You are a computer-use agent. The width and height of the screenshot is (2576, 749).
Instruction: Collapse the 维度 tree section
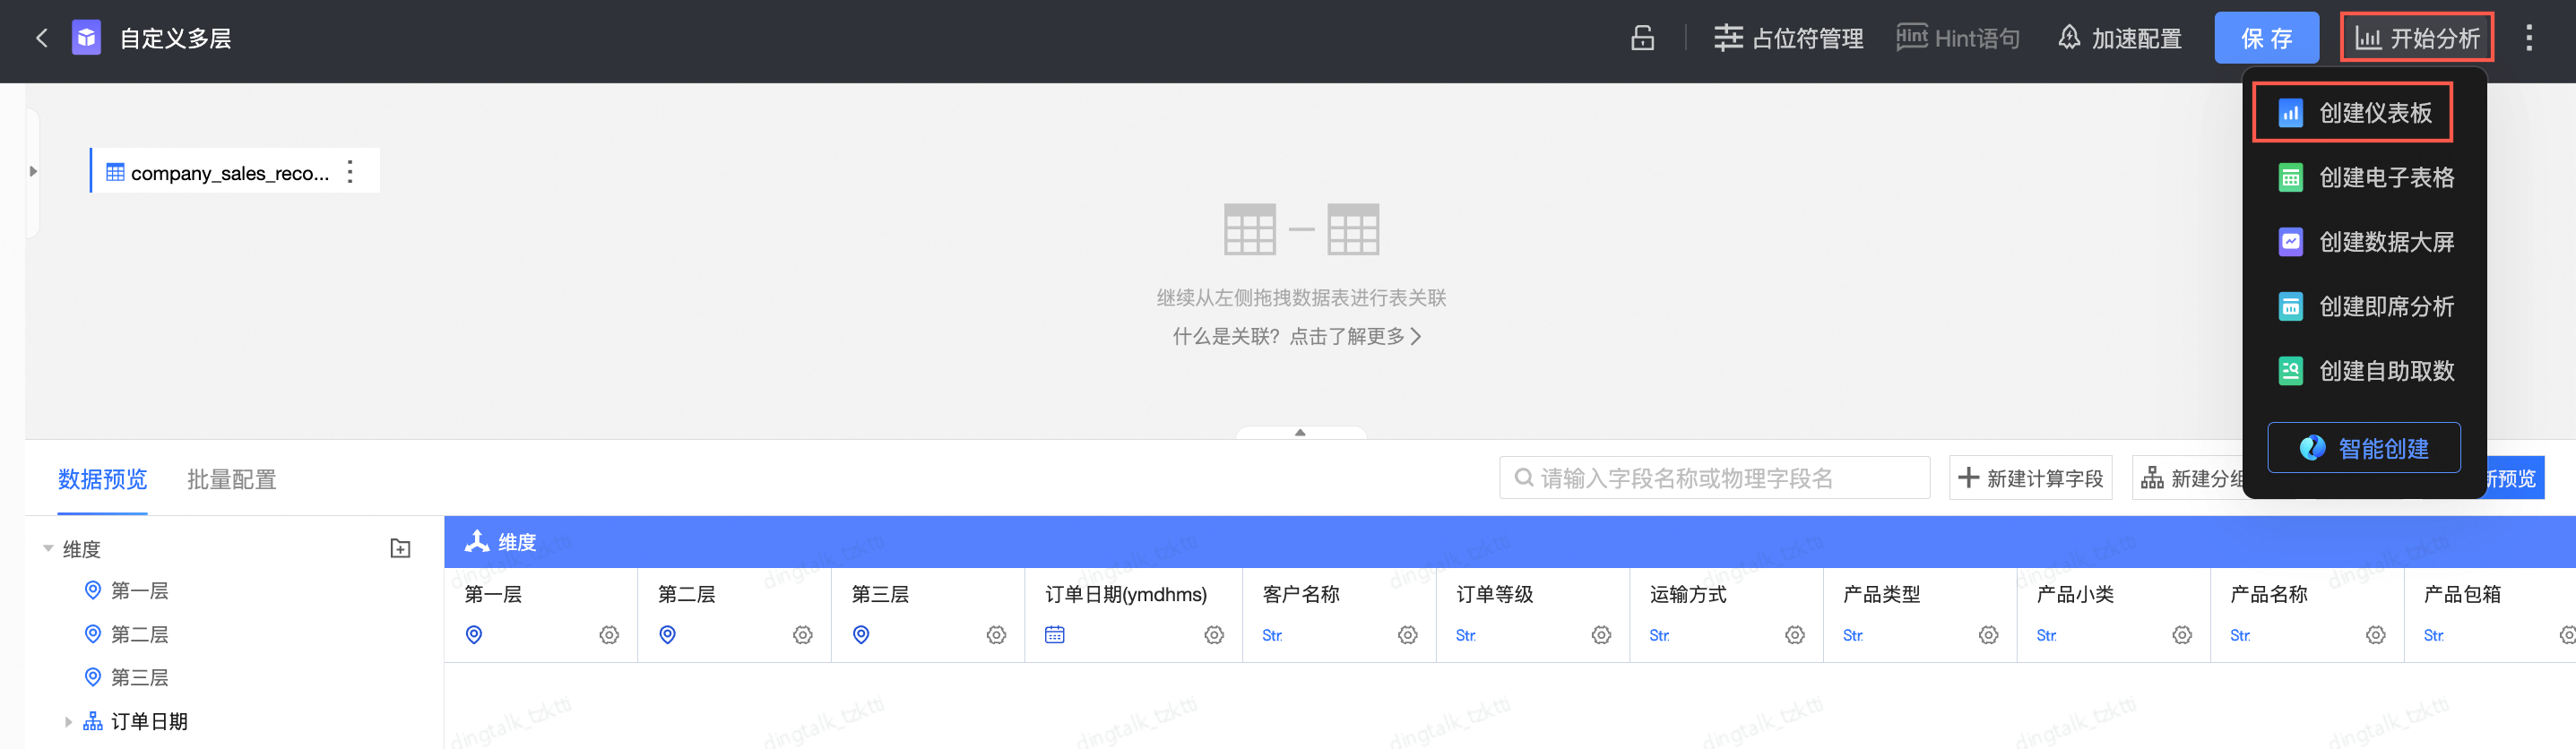click(x=48, y=549)
